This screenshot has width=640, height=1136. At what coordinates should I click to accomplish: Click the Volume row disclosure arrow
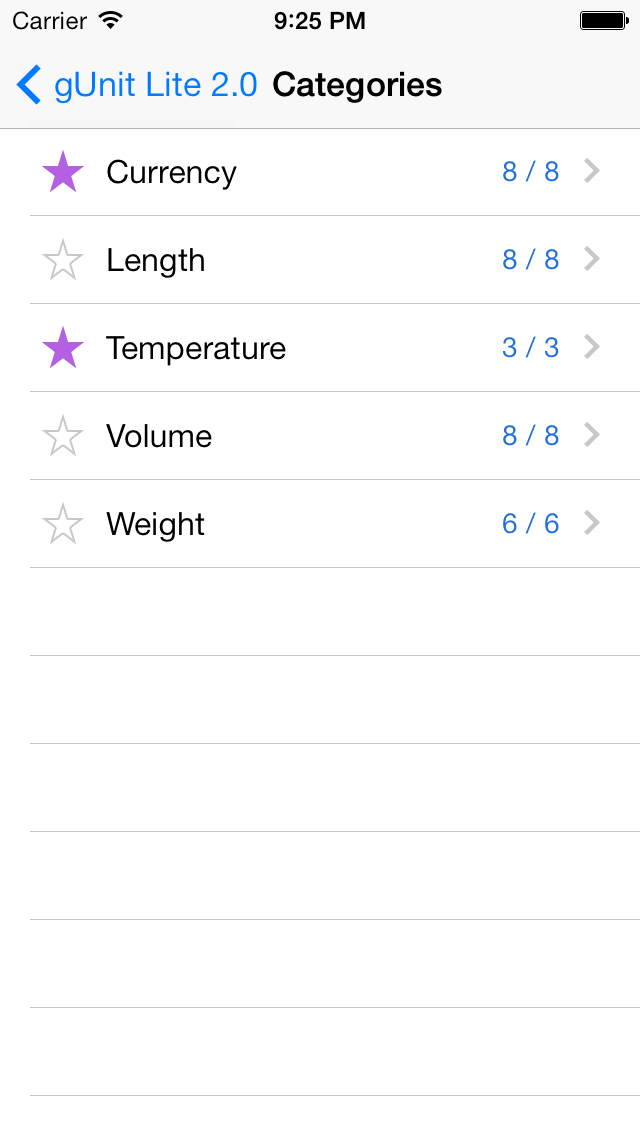(592, 435)
